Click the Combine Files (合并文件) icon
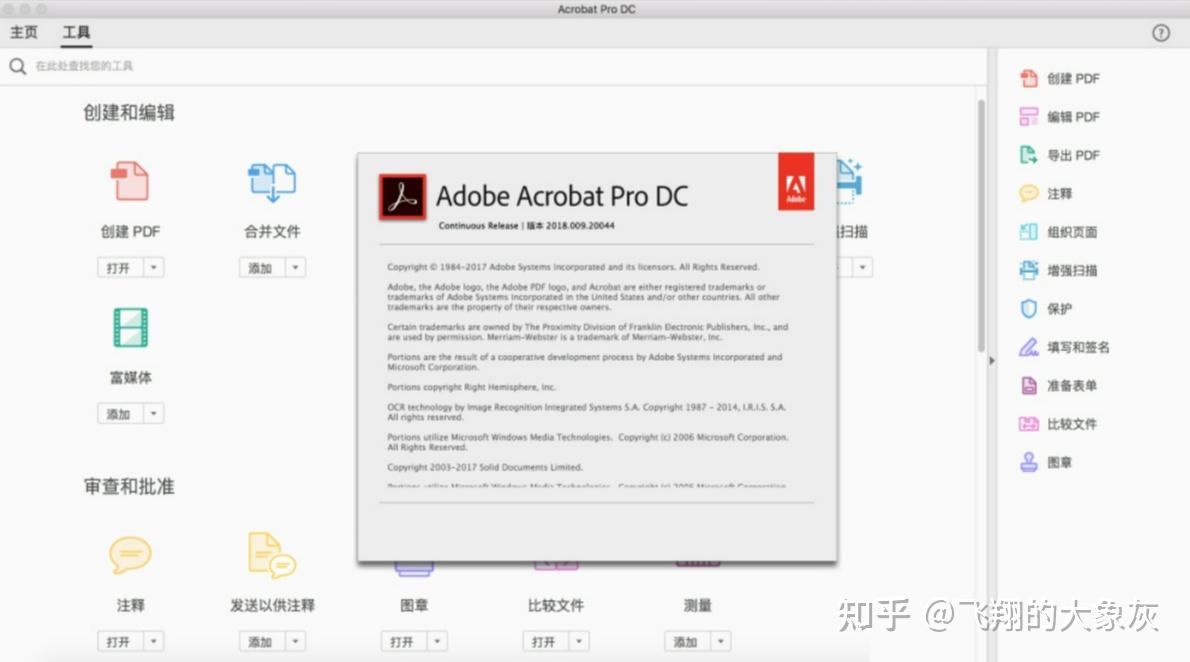1190x662 pixels. click(272, 182)
